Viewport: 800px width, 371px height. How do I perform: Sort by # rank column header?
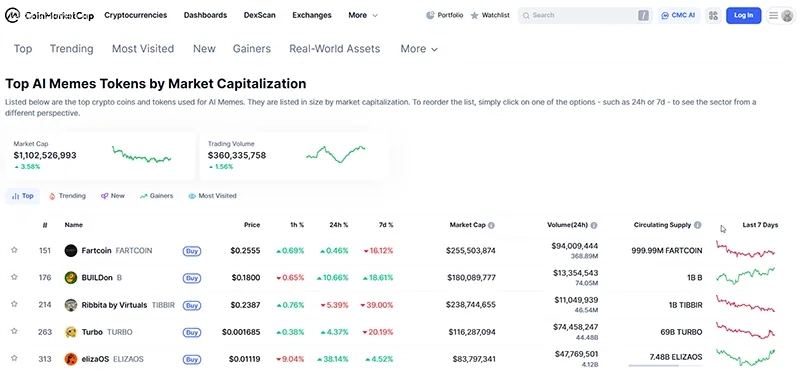pyautogui.click(x=45, y=225)
